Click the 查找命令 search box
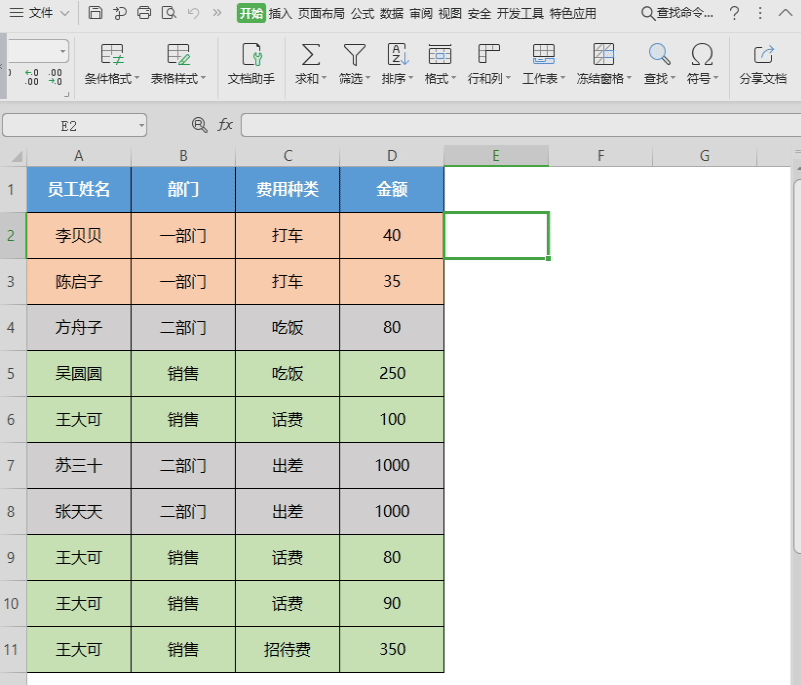The width and height of the screenshot is (801, 685). (x=677, y=13)
